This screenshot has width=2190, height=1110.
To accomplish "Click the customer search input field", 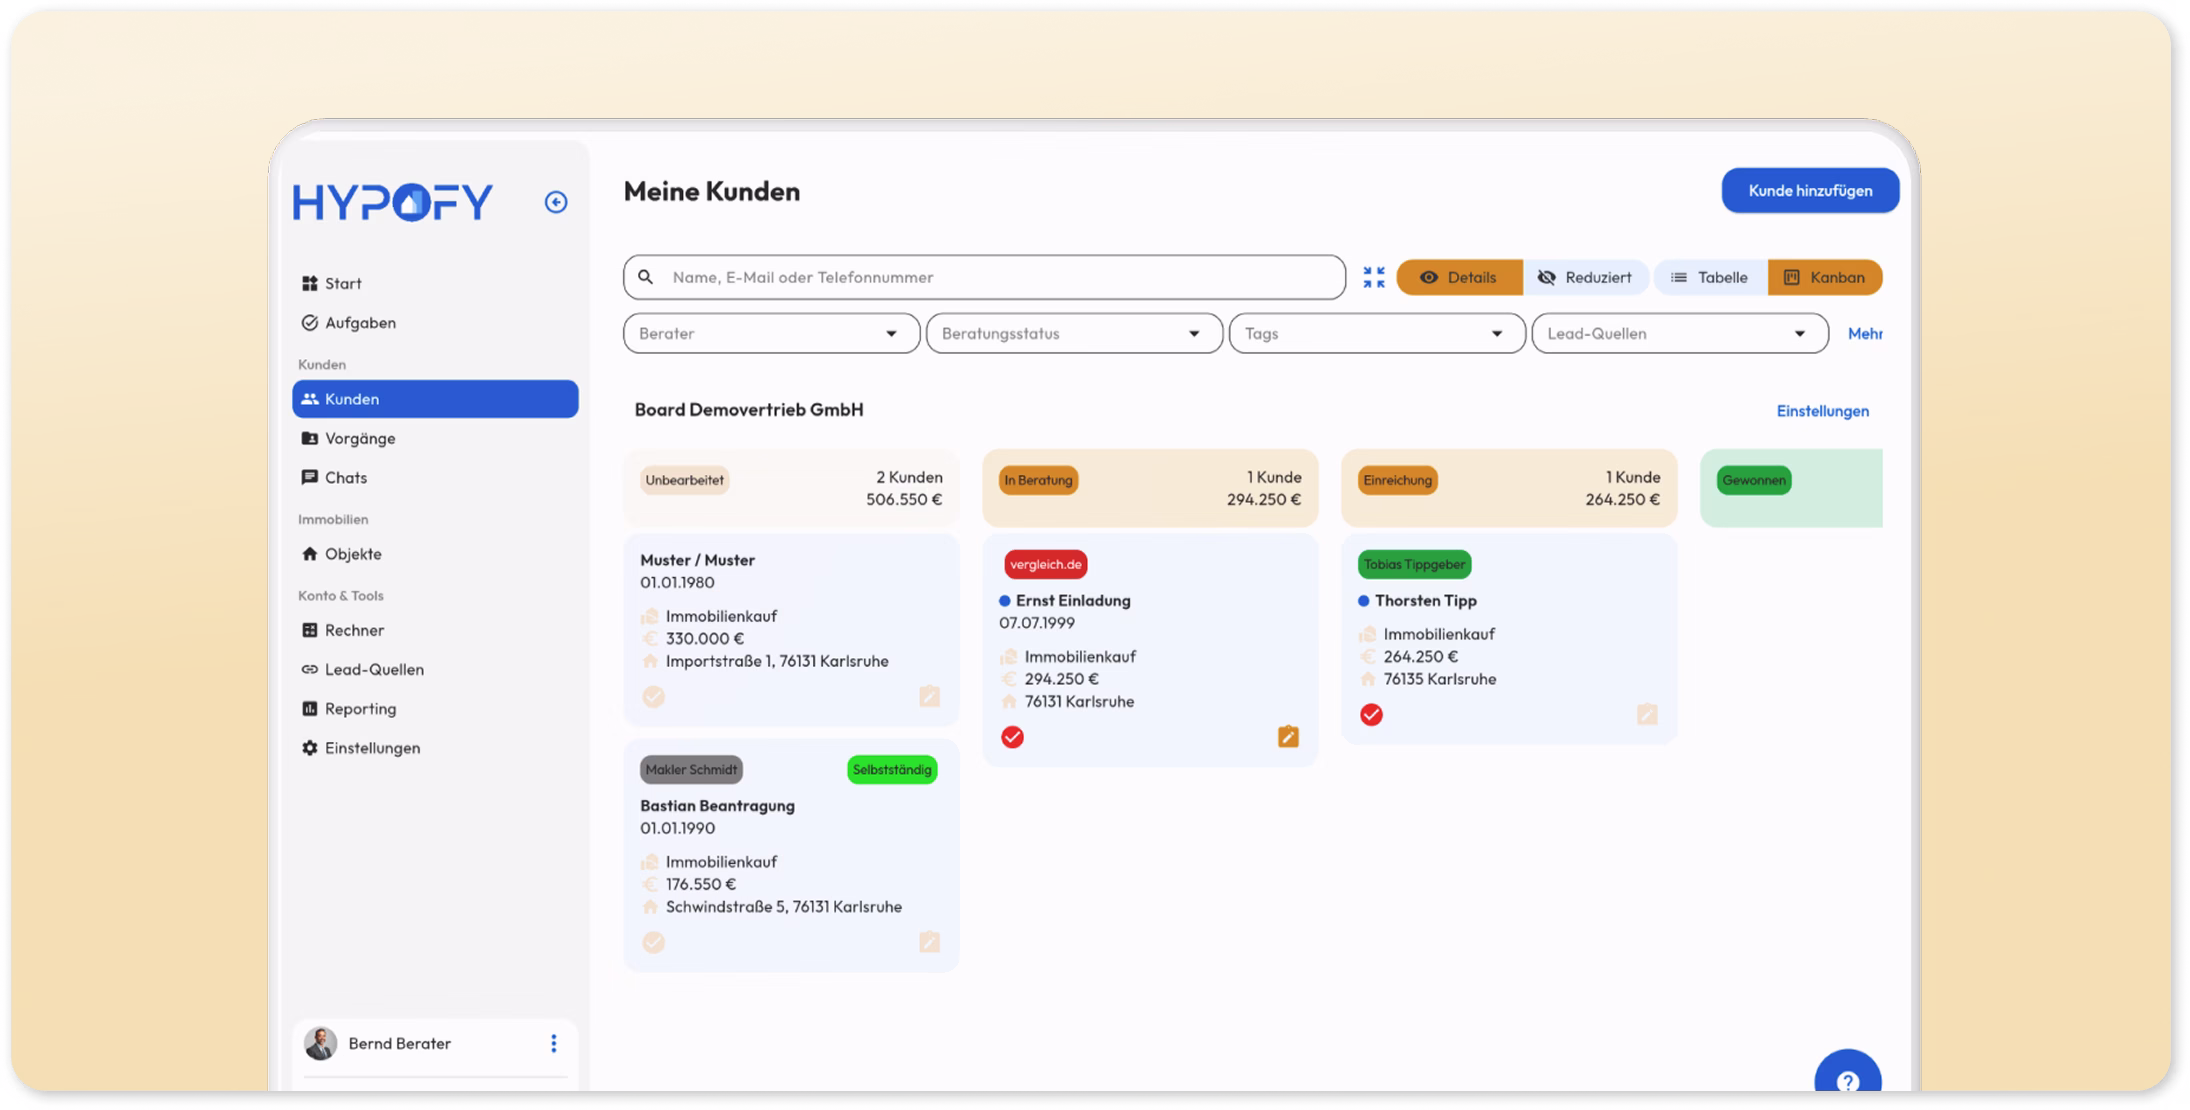I will pyautogui.click(x=984, y=277).
